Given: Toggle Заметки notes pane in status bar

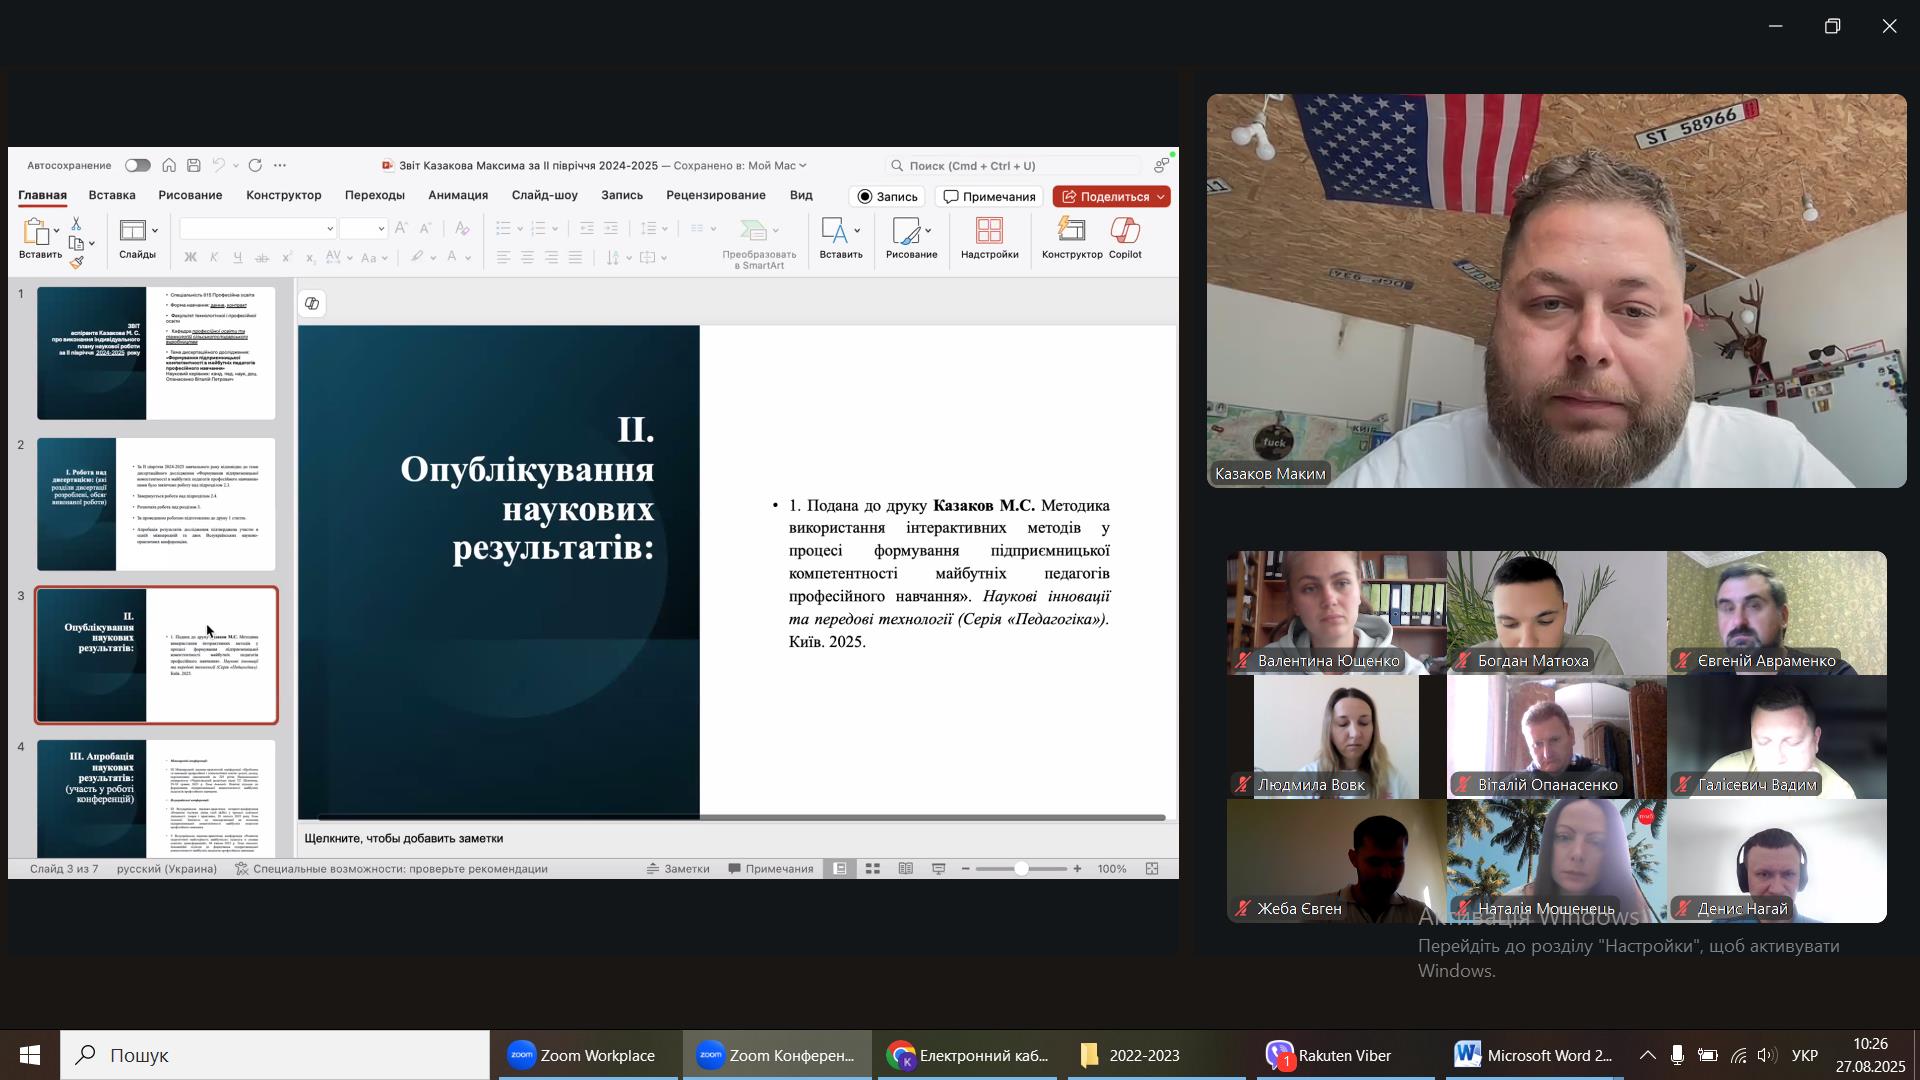Looking at the screenshot, I should (x=678, y=869).
